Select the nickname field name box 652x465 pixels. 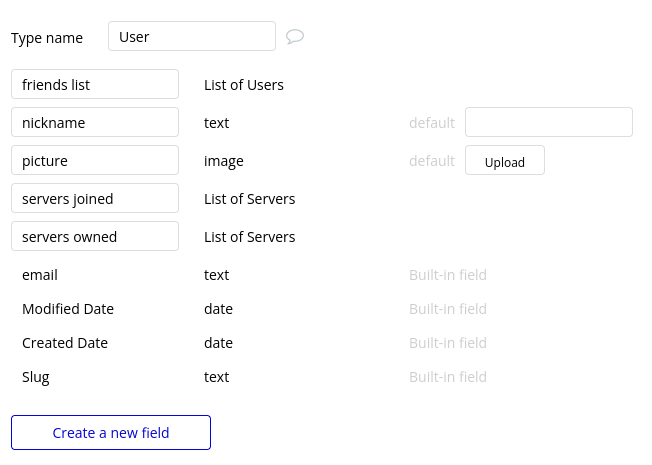click(x=95, y=122)
